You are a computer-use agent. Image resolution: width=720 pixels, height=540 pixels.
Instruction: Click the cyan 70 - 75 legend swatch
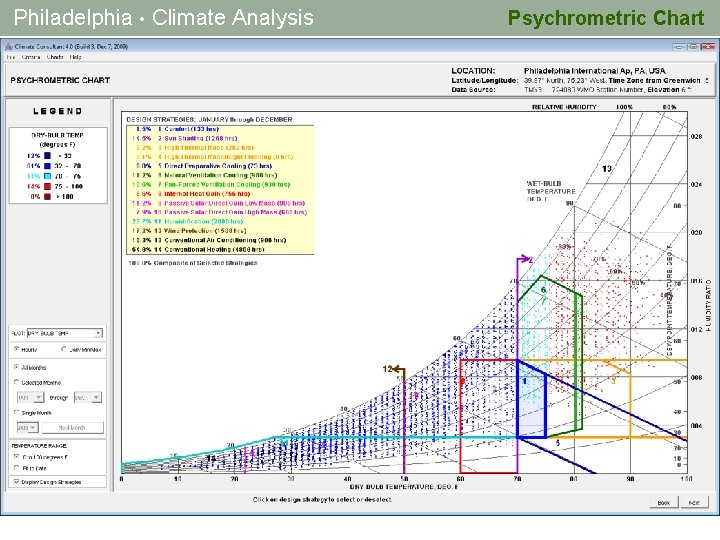47,176
